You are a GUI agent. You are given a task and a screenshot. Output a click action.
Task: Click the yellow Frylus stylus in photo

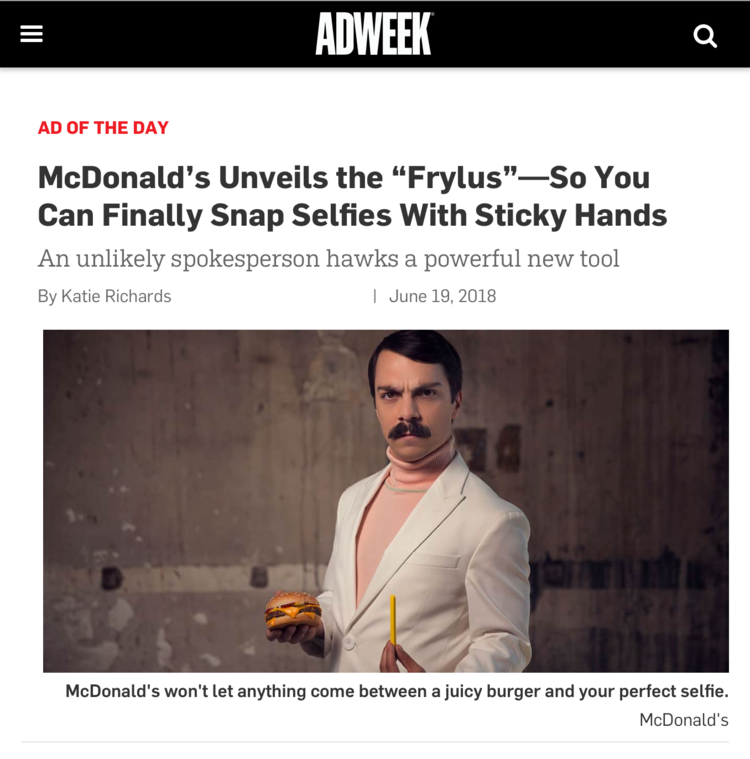click(393, 620)
